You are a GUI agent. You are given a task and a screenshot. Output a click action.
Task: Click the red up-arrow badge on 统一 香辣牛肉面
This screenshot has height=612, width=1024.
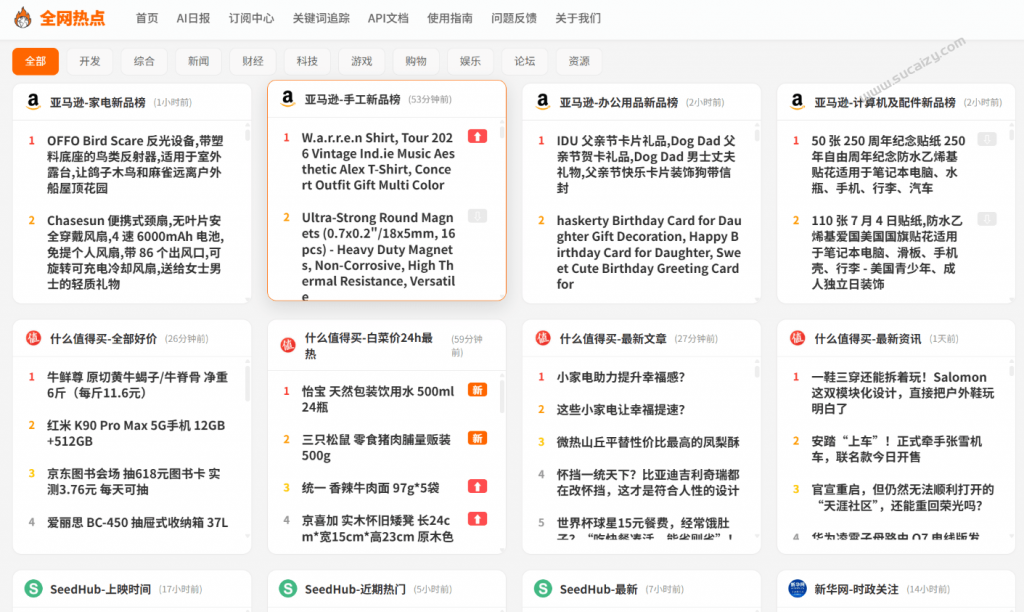pyautogui.click(x=477, y=487)
